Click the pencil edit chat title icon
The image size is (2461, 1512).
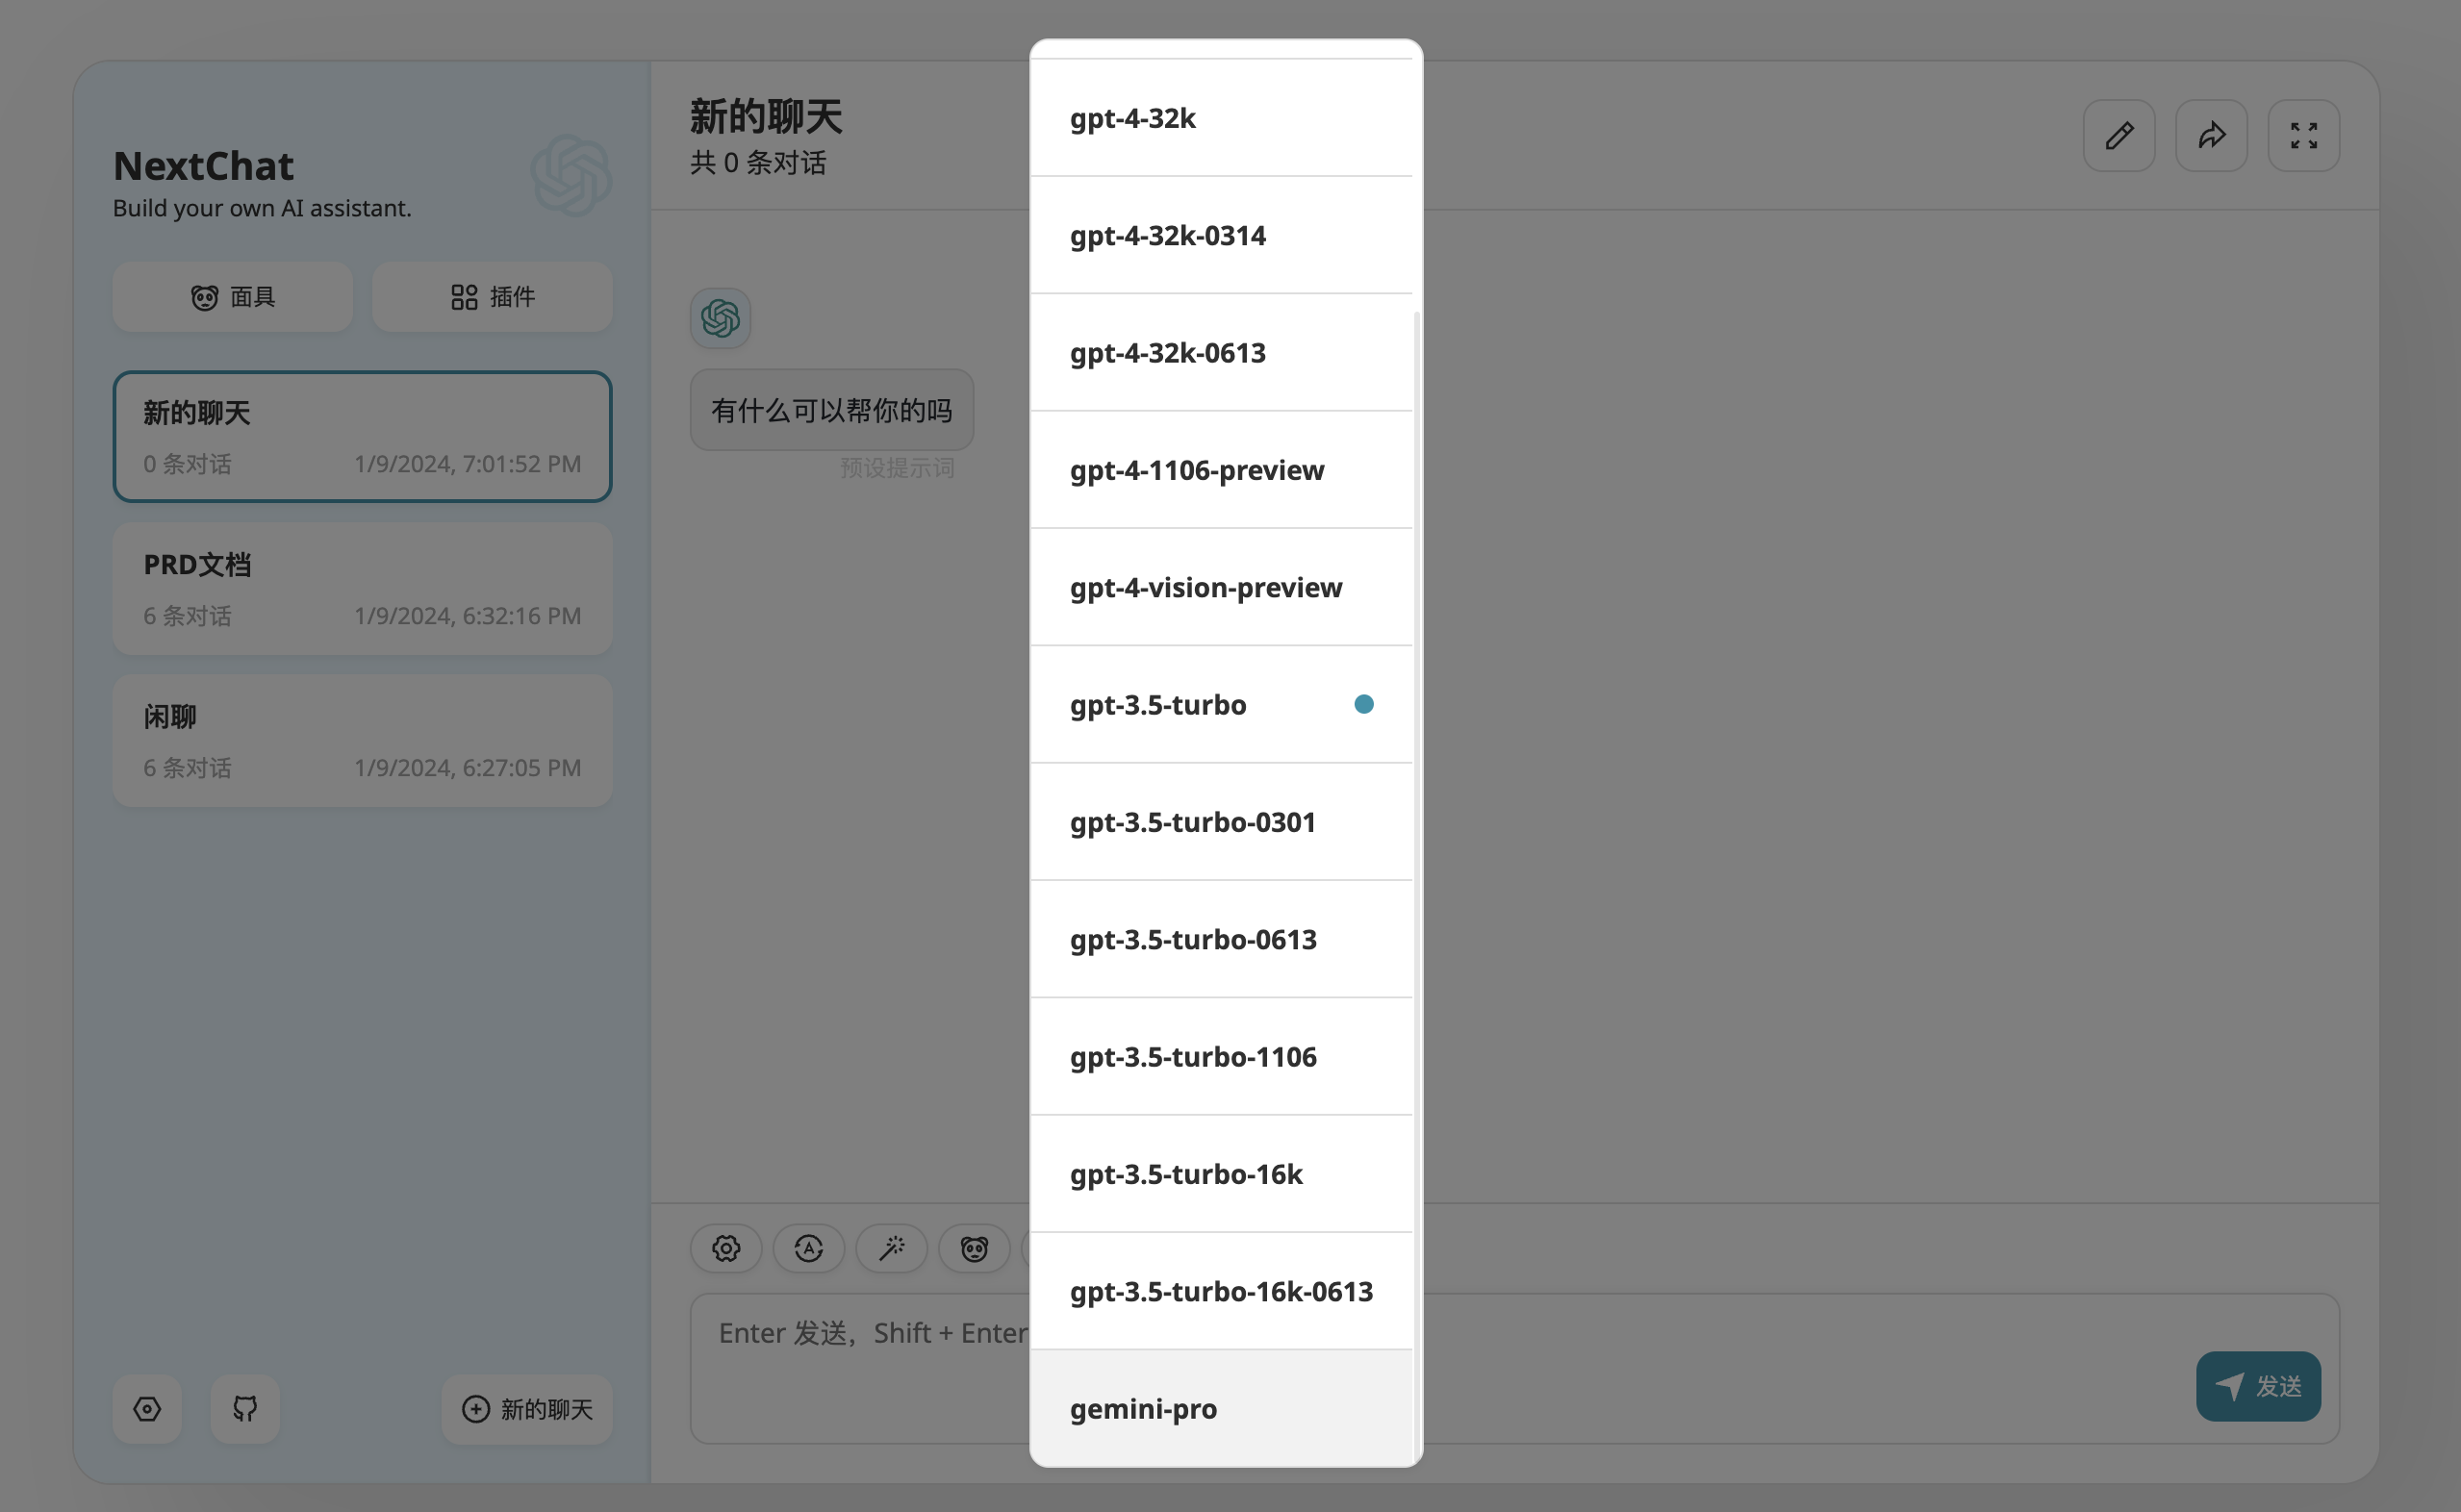coord(2119,135)
